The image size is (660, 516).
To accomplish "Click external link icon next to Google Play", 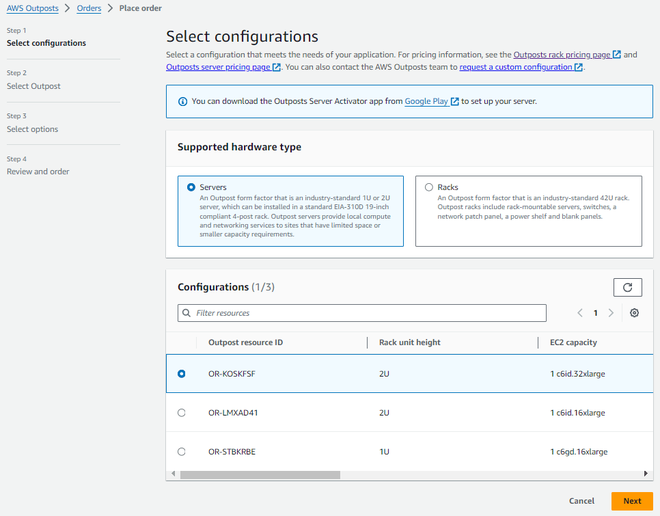I will click(x=455, y=101).
